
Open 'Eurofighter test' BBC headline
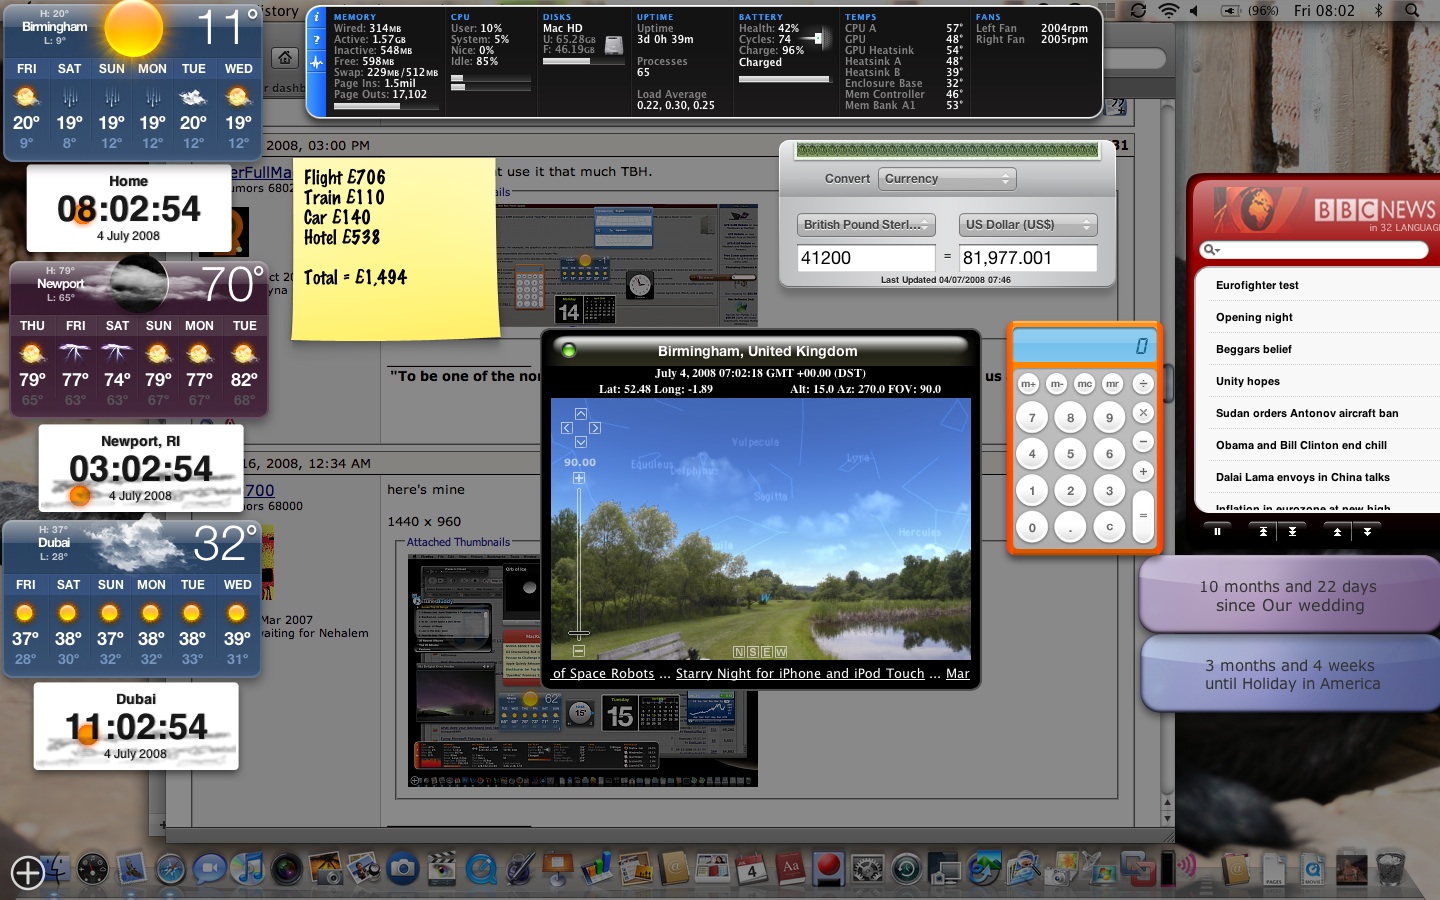(1257, 285)
